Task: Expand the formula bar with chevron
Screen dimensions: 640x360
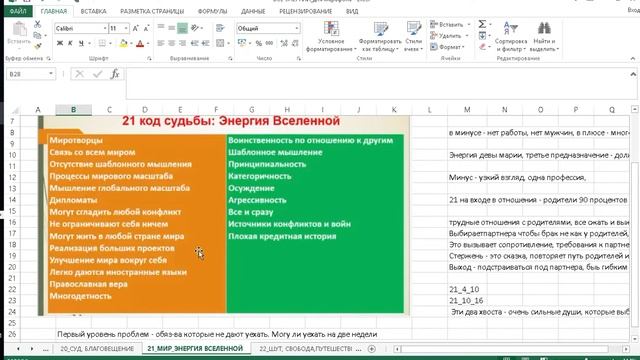Action: [x=633, y=74]
